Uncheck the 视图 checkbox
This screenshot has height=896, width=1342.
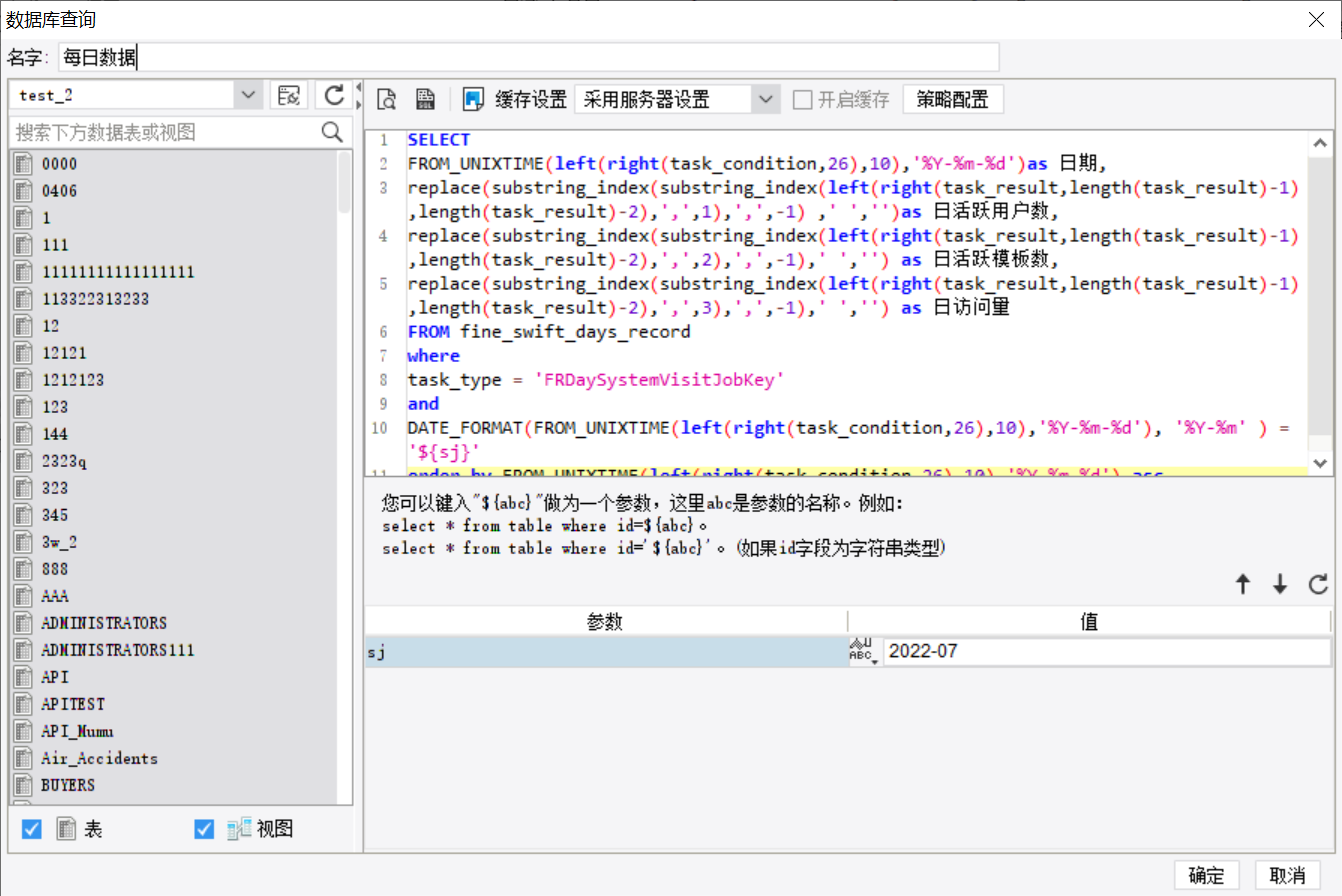pos(204,829)
